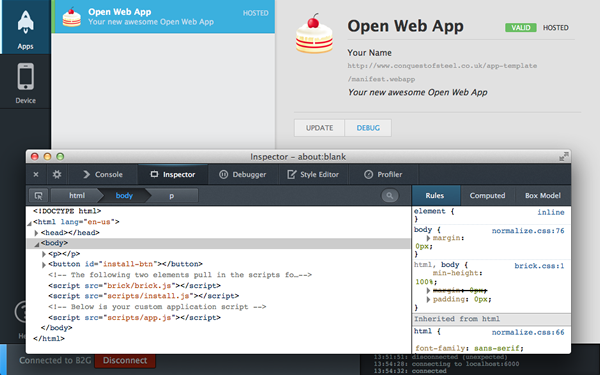
Task: Select the Box Model sidebar tab
Action: tap(543, 196)
